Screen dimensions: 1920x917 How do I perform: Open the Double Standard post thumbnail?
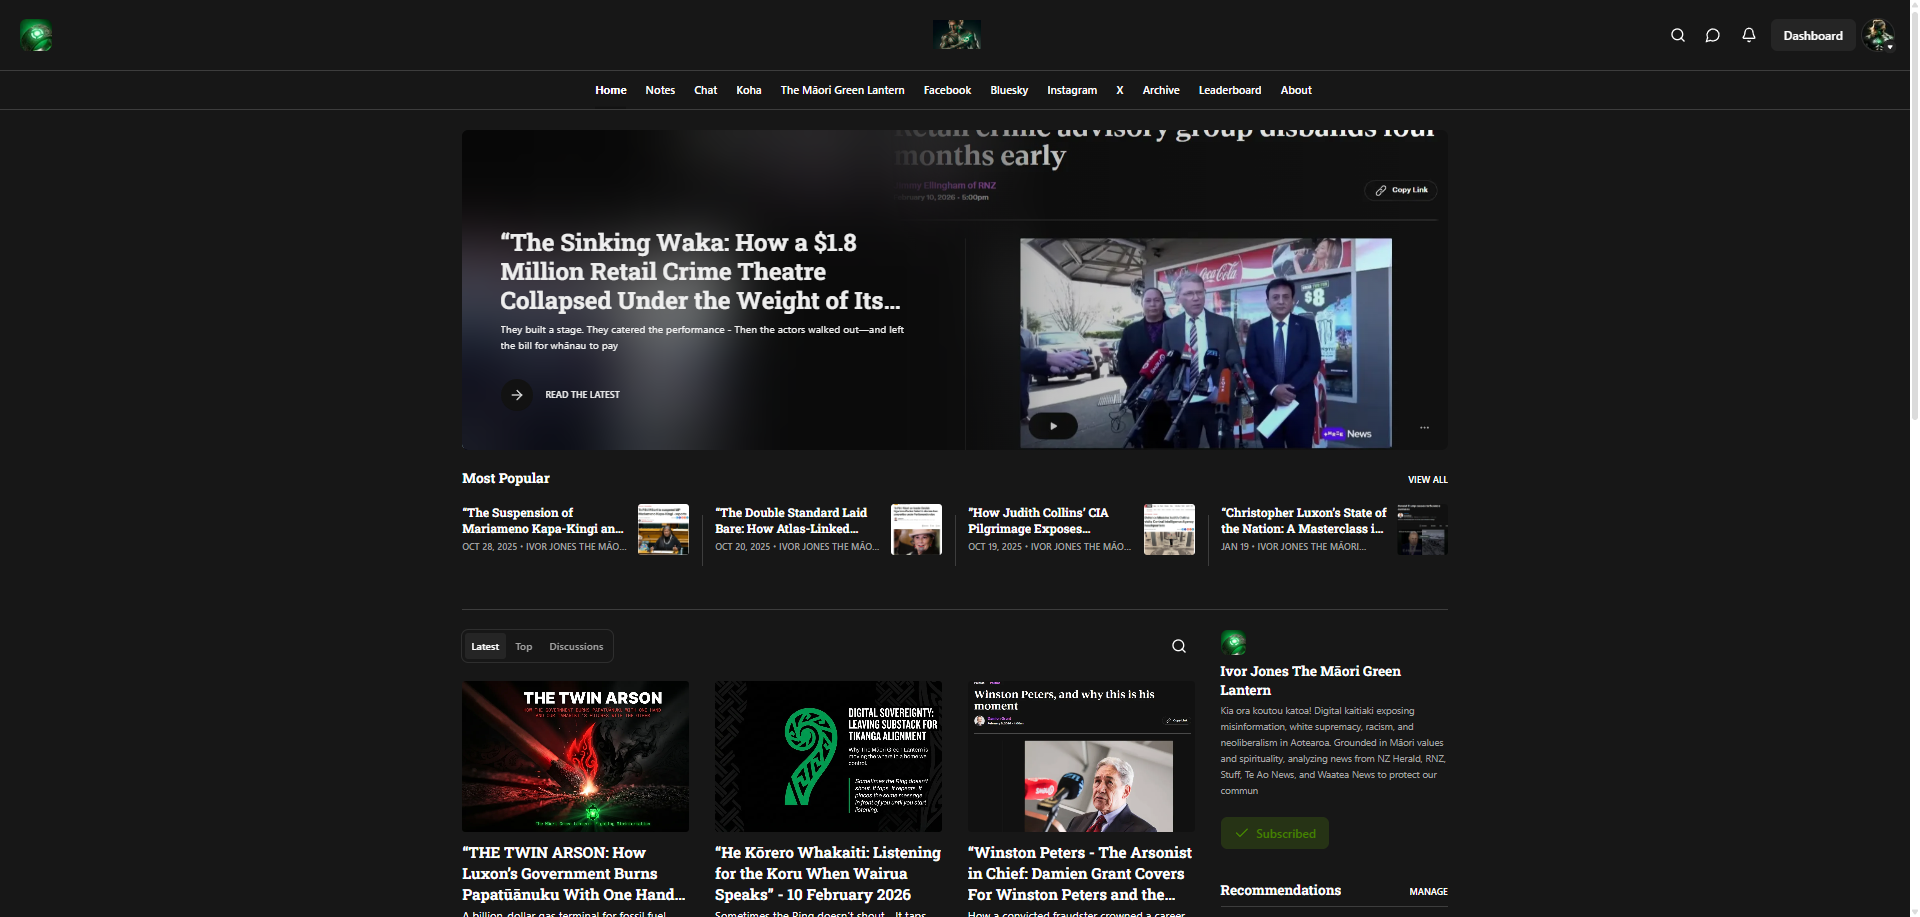pyautogui.click(x=917, y=529)
